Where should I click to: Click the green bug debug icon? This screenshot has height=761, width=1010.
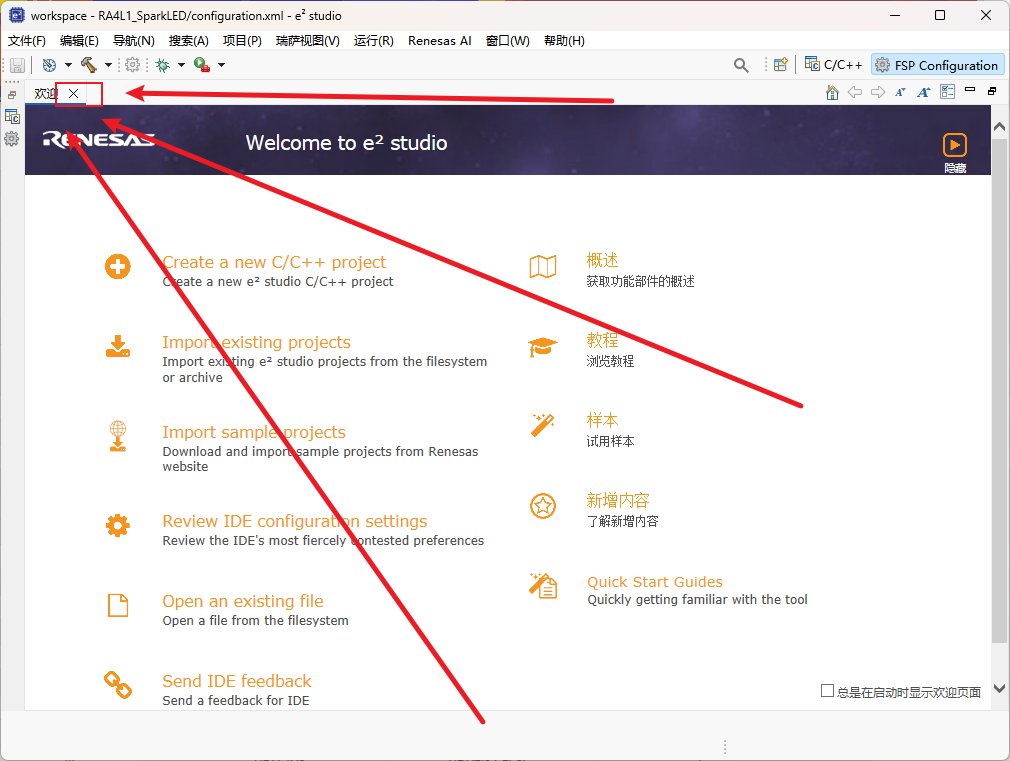(x=162, y=65)
